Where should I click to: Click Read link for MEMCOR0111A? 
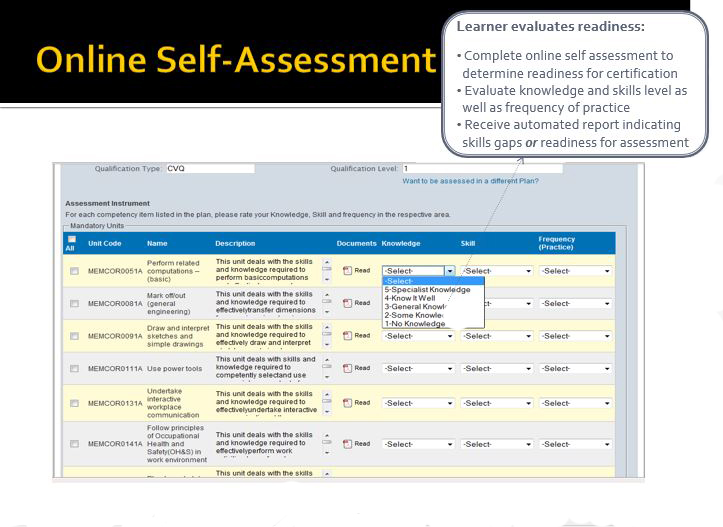click(362, 368)
